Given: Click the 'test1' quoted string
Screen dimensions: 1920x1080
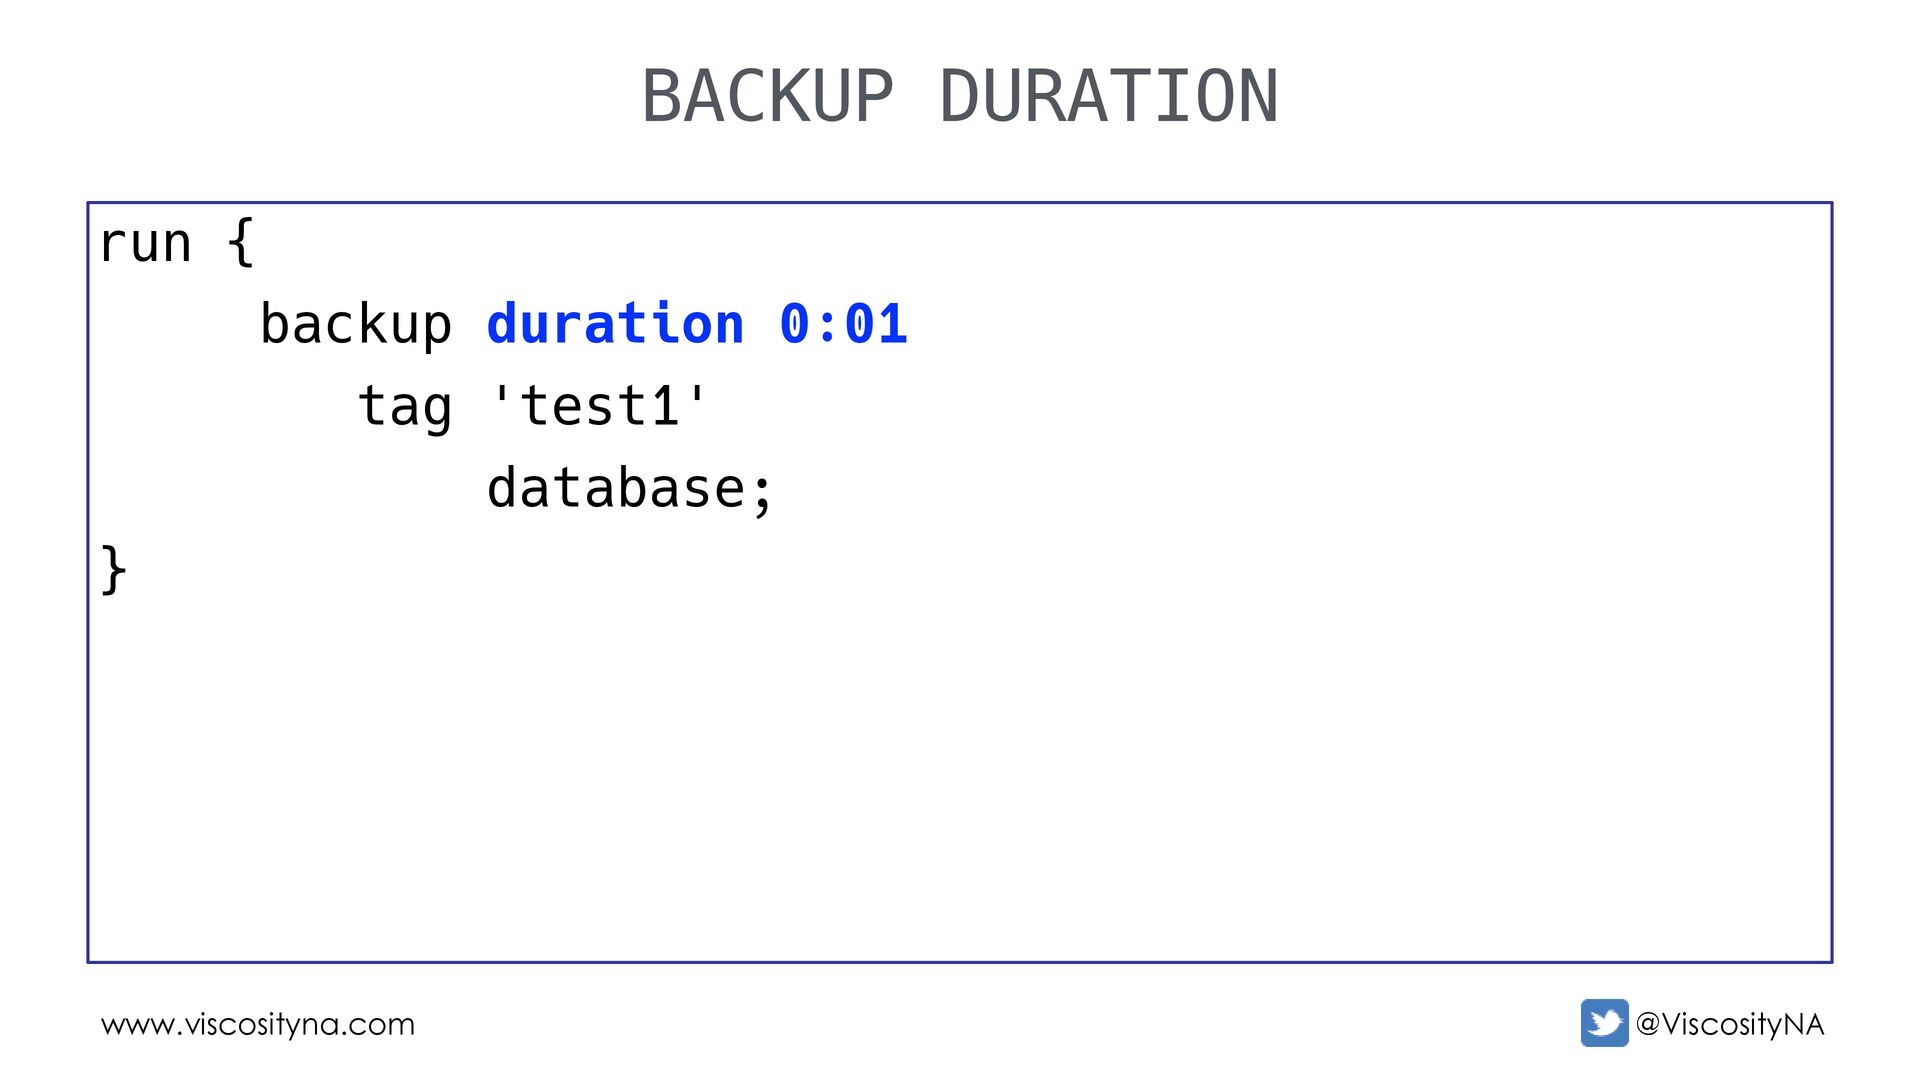Looking at the screenshot, I should tap(599, 406).
